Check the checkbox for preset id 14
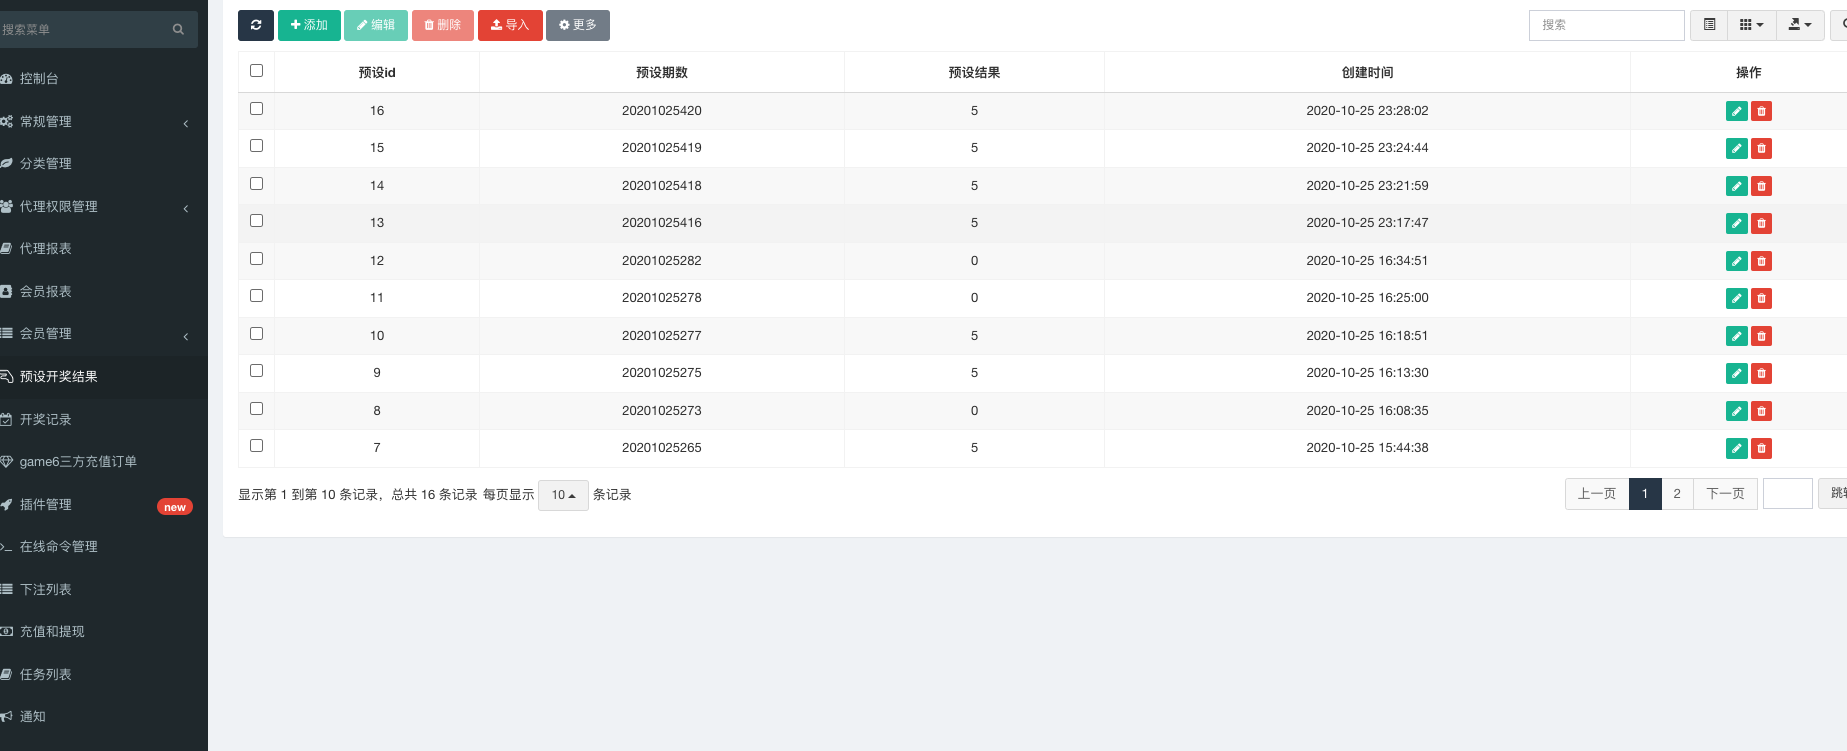 pos(256,183)
